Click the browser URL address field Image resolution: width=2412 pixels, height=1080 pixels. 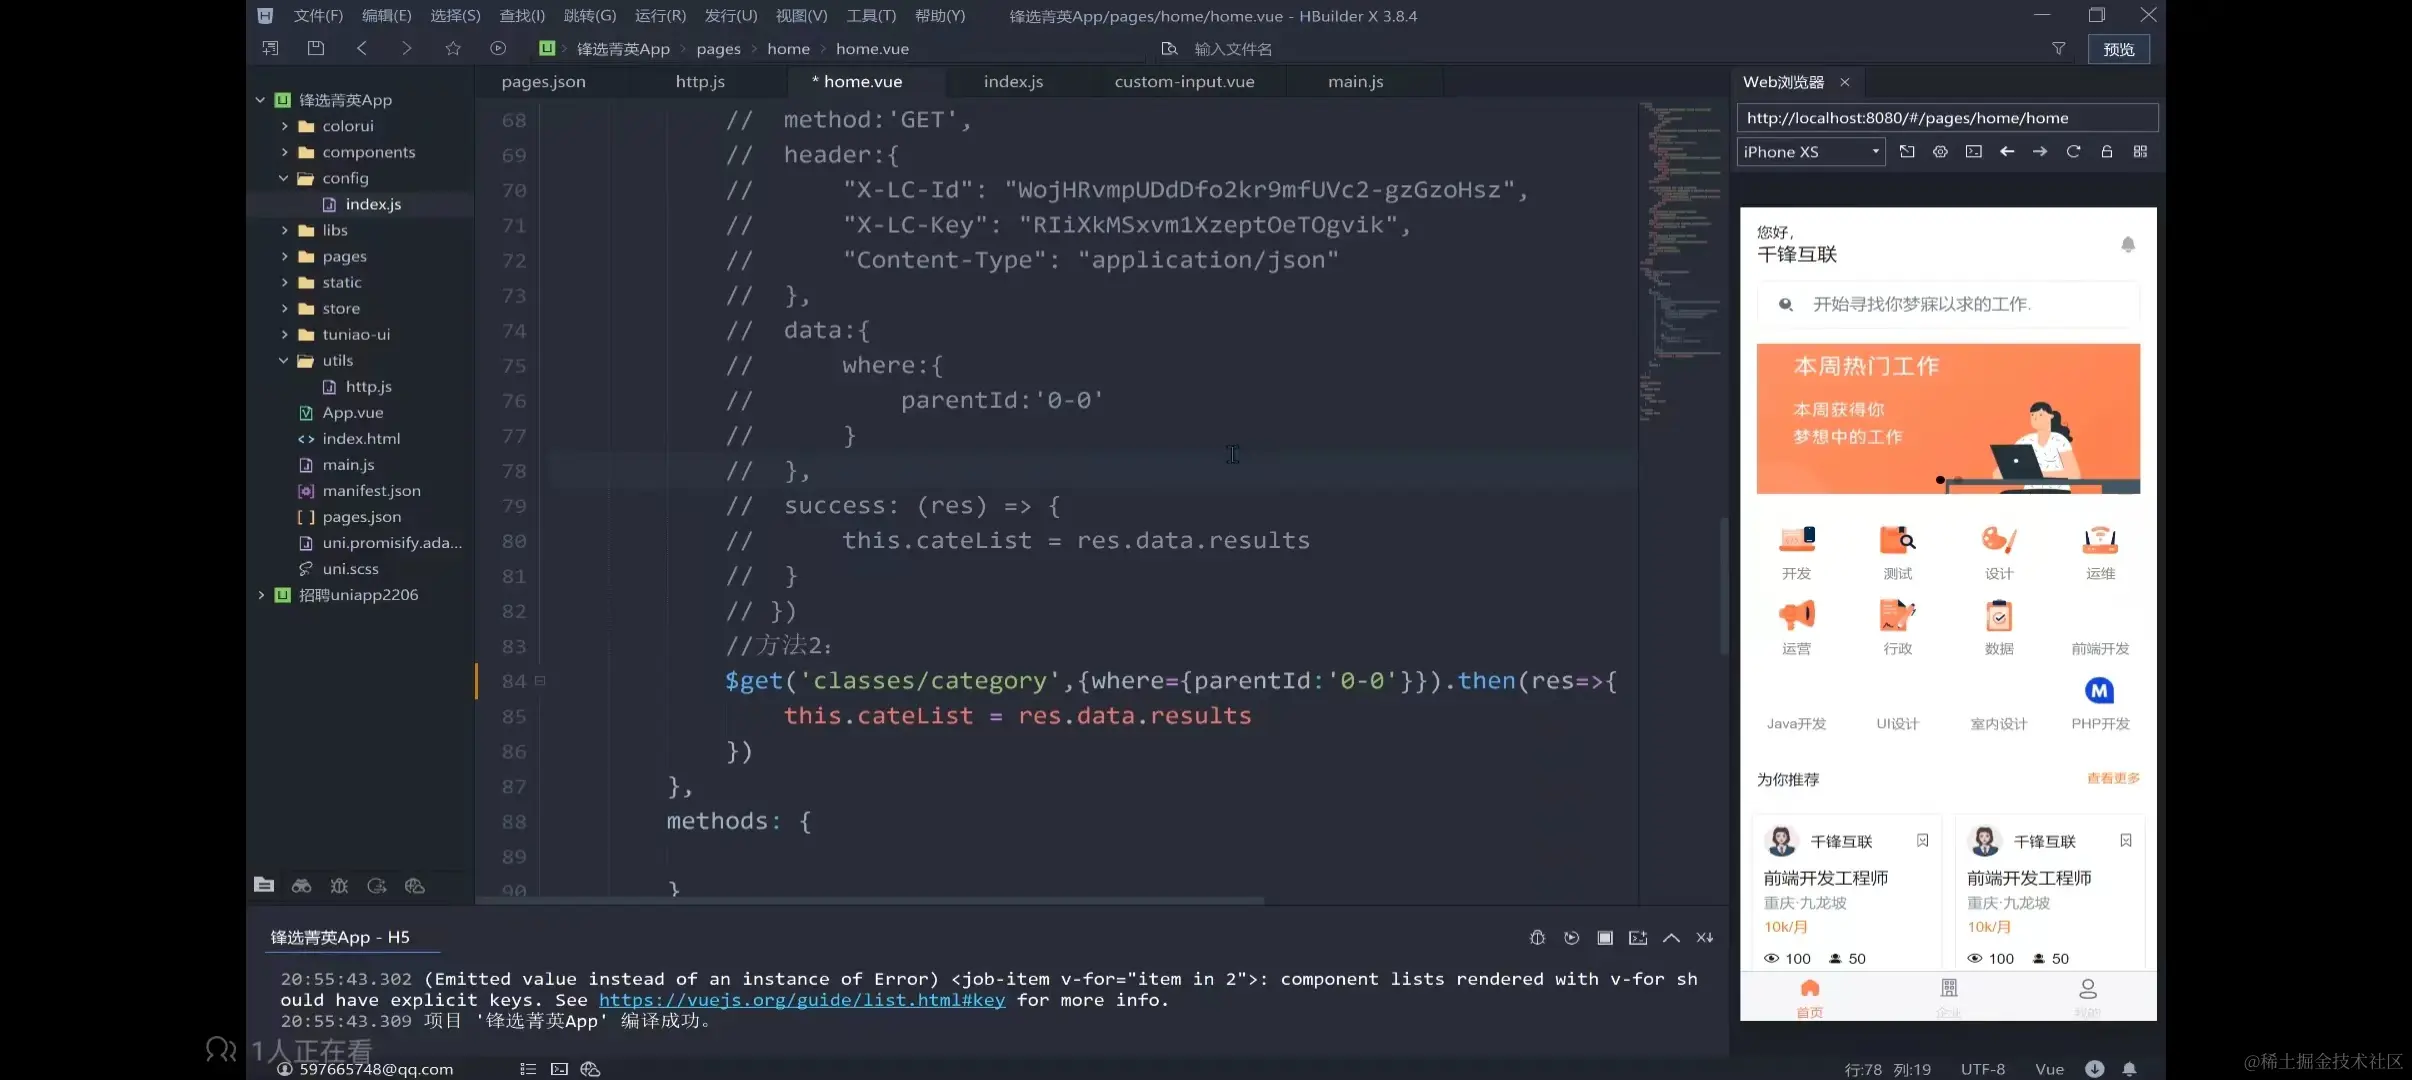(x=1945, y=118)
